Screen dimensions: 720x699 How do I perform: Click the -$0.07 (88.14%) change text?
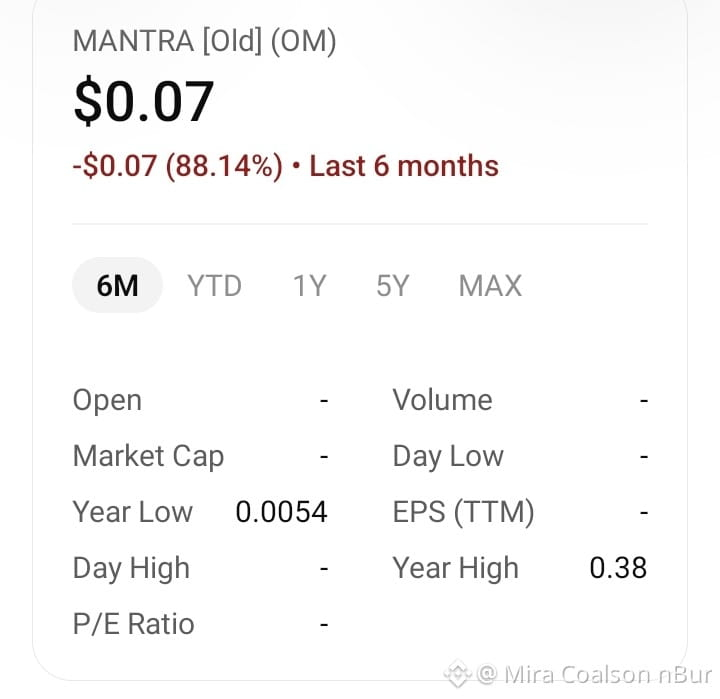coord(178,166)
